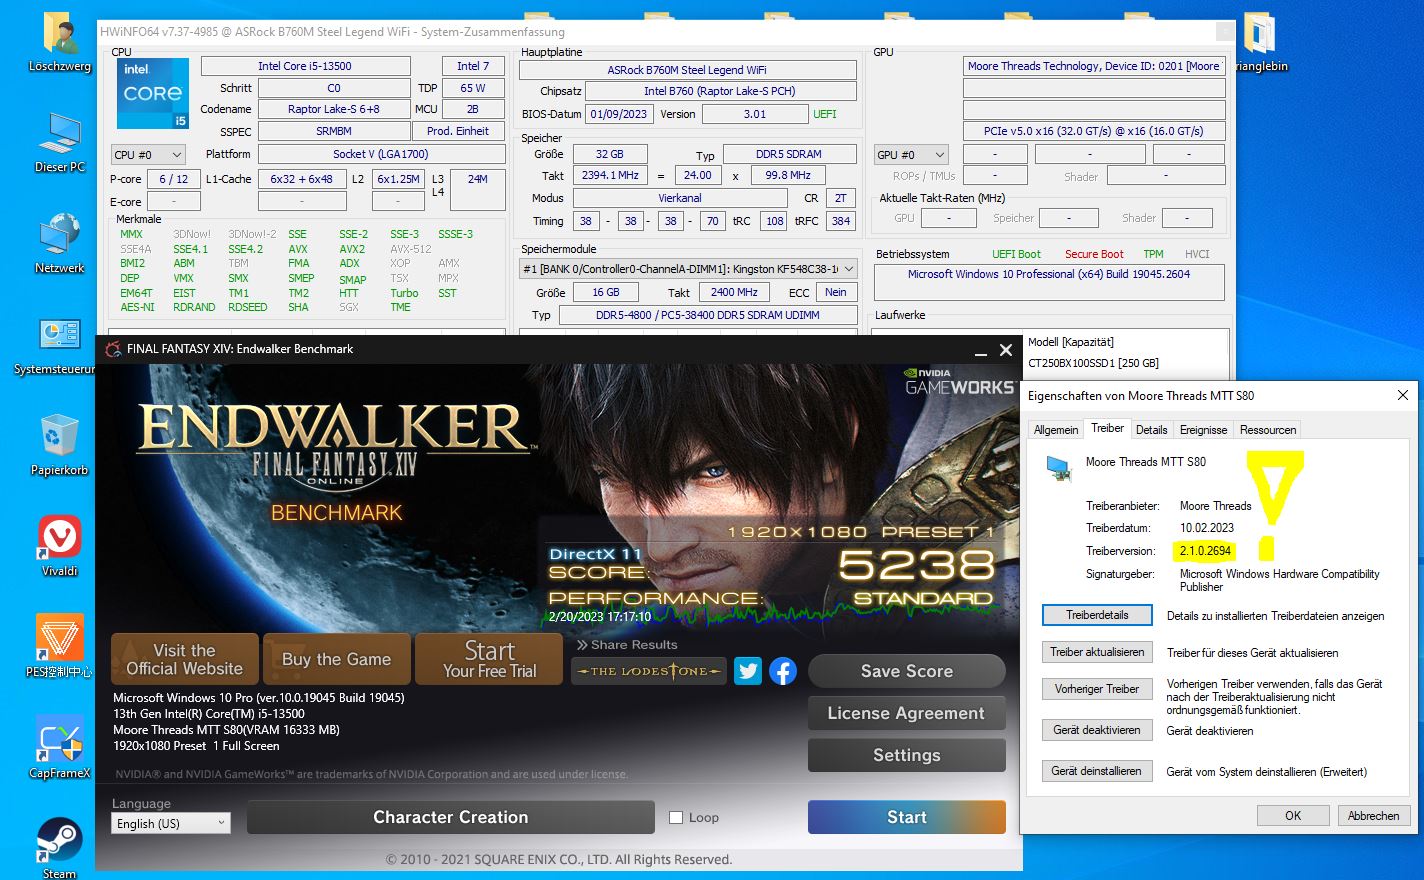Launch CapFrameX desktop icon
Image resolution: width=1424 pixels, height=880 pixels.
click(60, 740)
